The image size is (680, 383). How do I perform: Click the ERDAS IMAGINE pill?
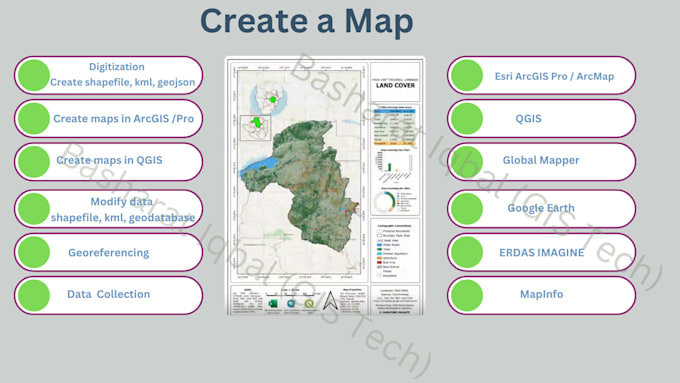[542, 252]
